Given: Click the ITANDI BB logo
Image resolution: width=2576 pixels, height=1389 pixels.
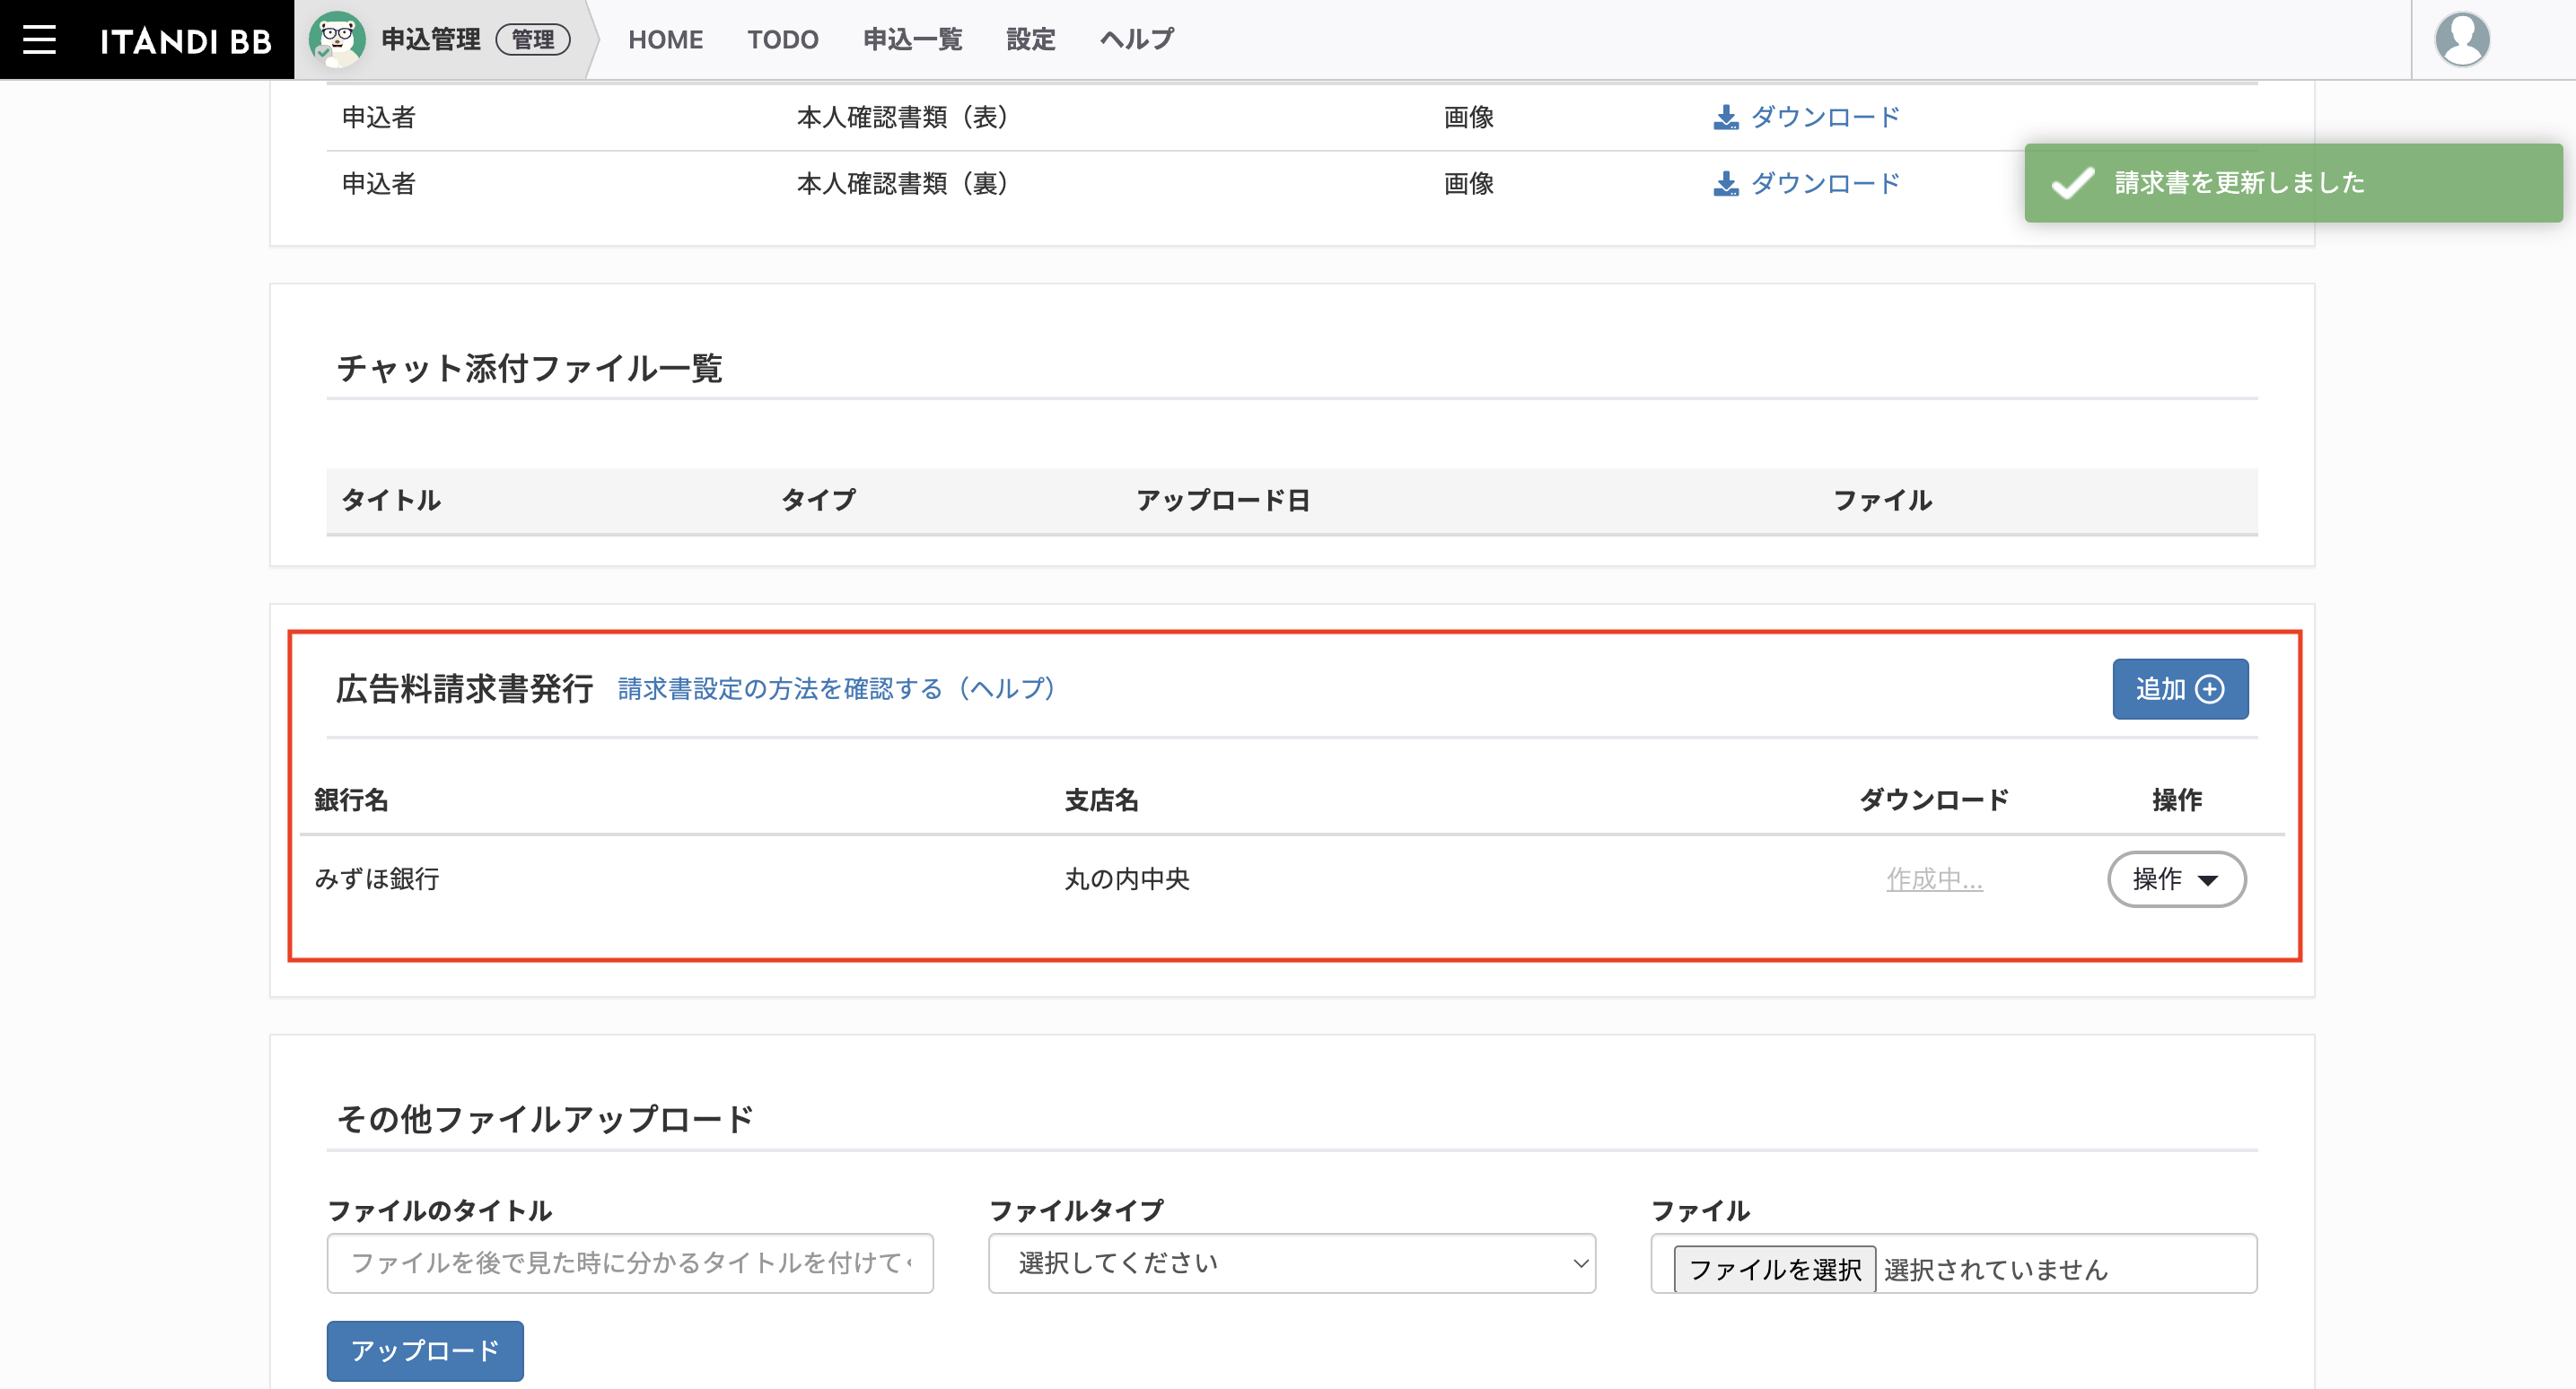Looking at the screenshot, I should coord(186,40).
